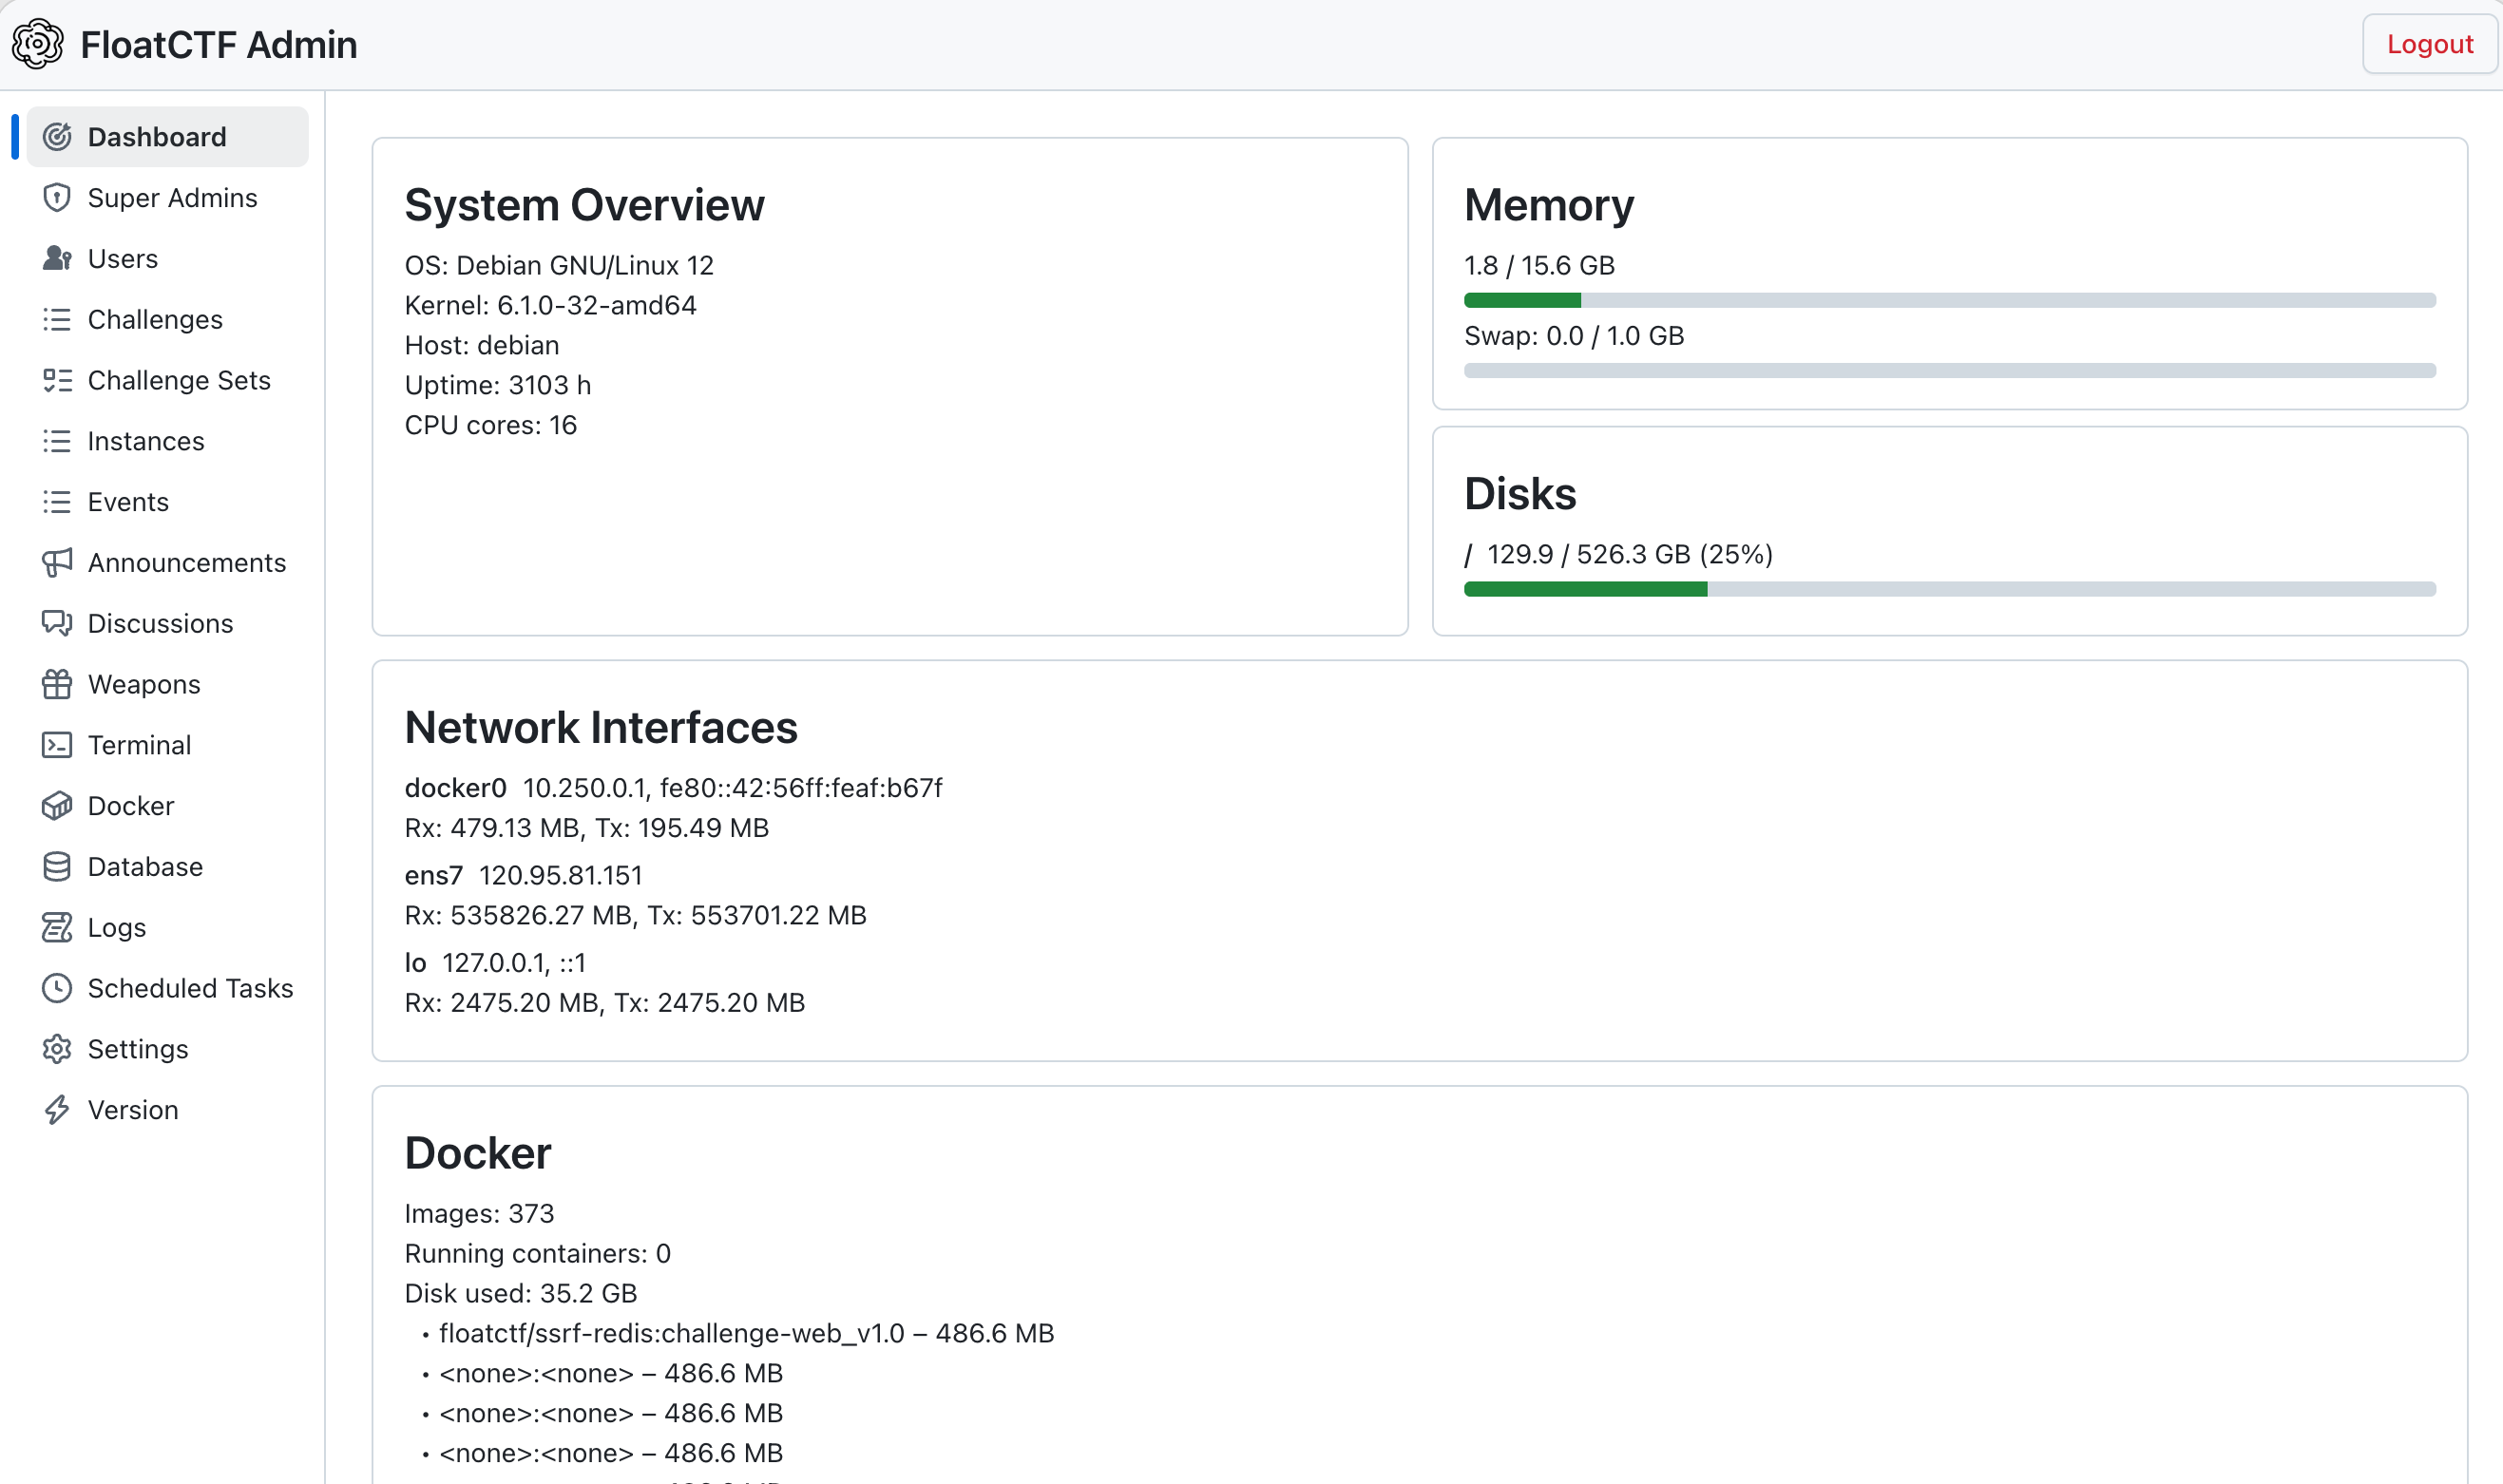
Task: Click the root disk usage bar
Action: click(1949, 590)
